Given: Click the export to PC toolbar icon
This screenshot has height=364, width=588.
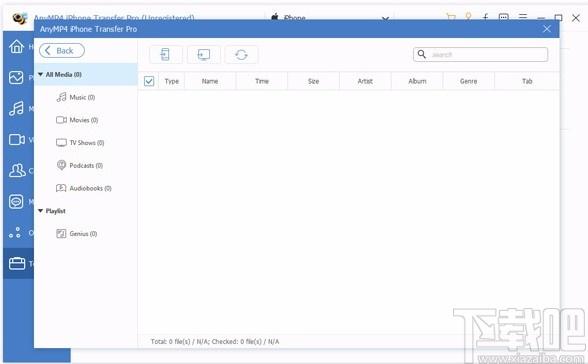Looking at the screenshot, I should click(x=204, y=55).
